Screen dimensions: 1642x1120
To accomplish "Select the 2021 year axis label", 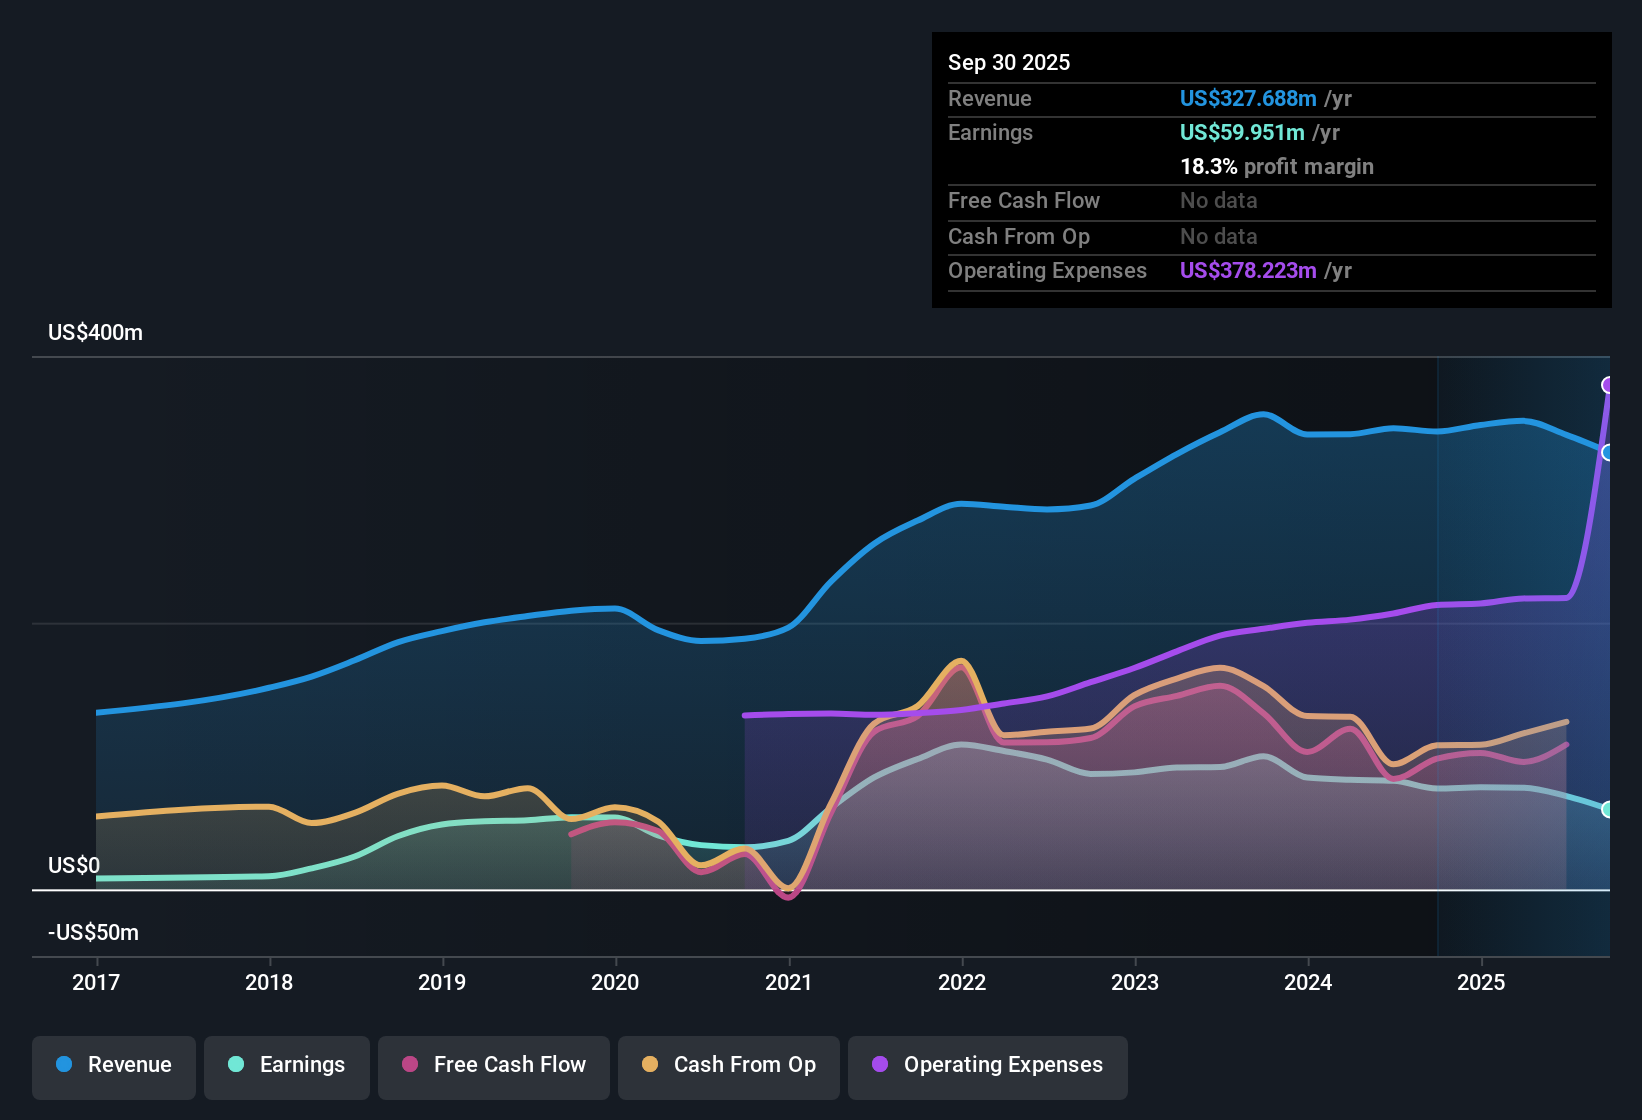I will point(789,982).
